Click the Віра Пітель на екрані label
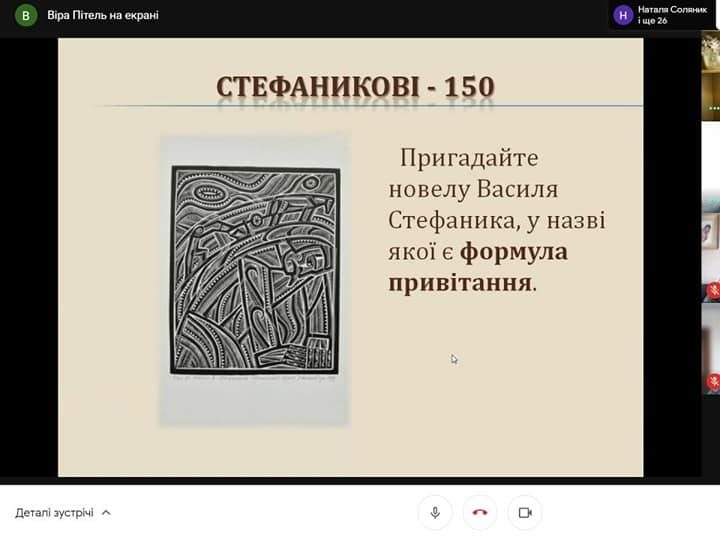The height and width of the screenshot is (540, 720). pyautogui.click(x=103, y=15)
